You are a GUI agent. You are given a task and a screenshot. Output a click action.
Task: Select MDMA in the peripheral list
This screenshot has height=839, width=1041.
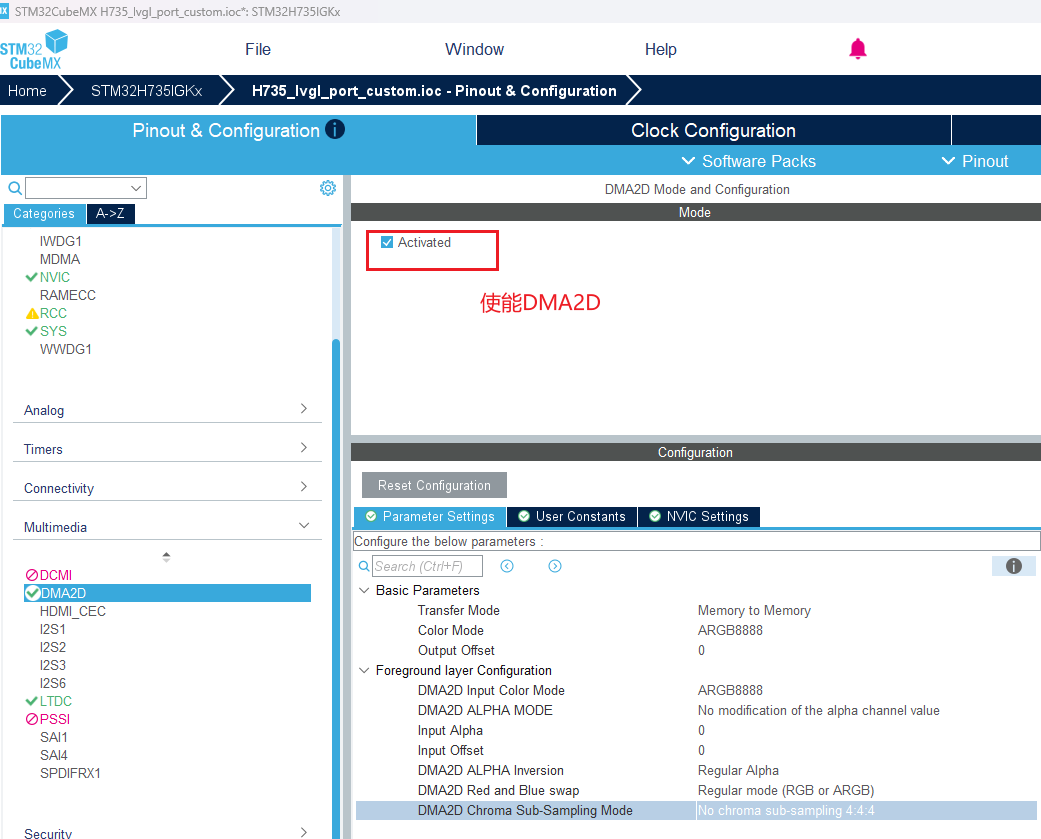point(60,259)
